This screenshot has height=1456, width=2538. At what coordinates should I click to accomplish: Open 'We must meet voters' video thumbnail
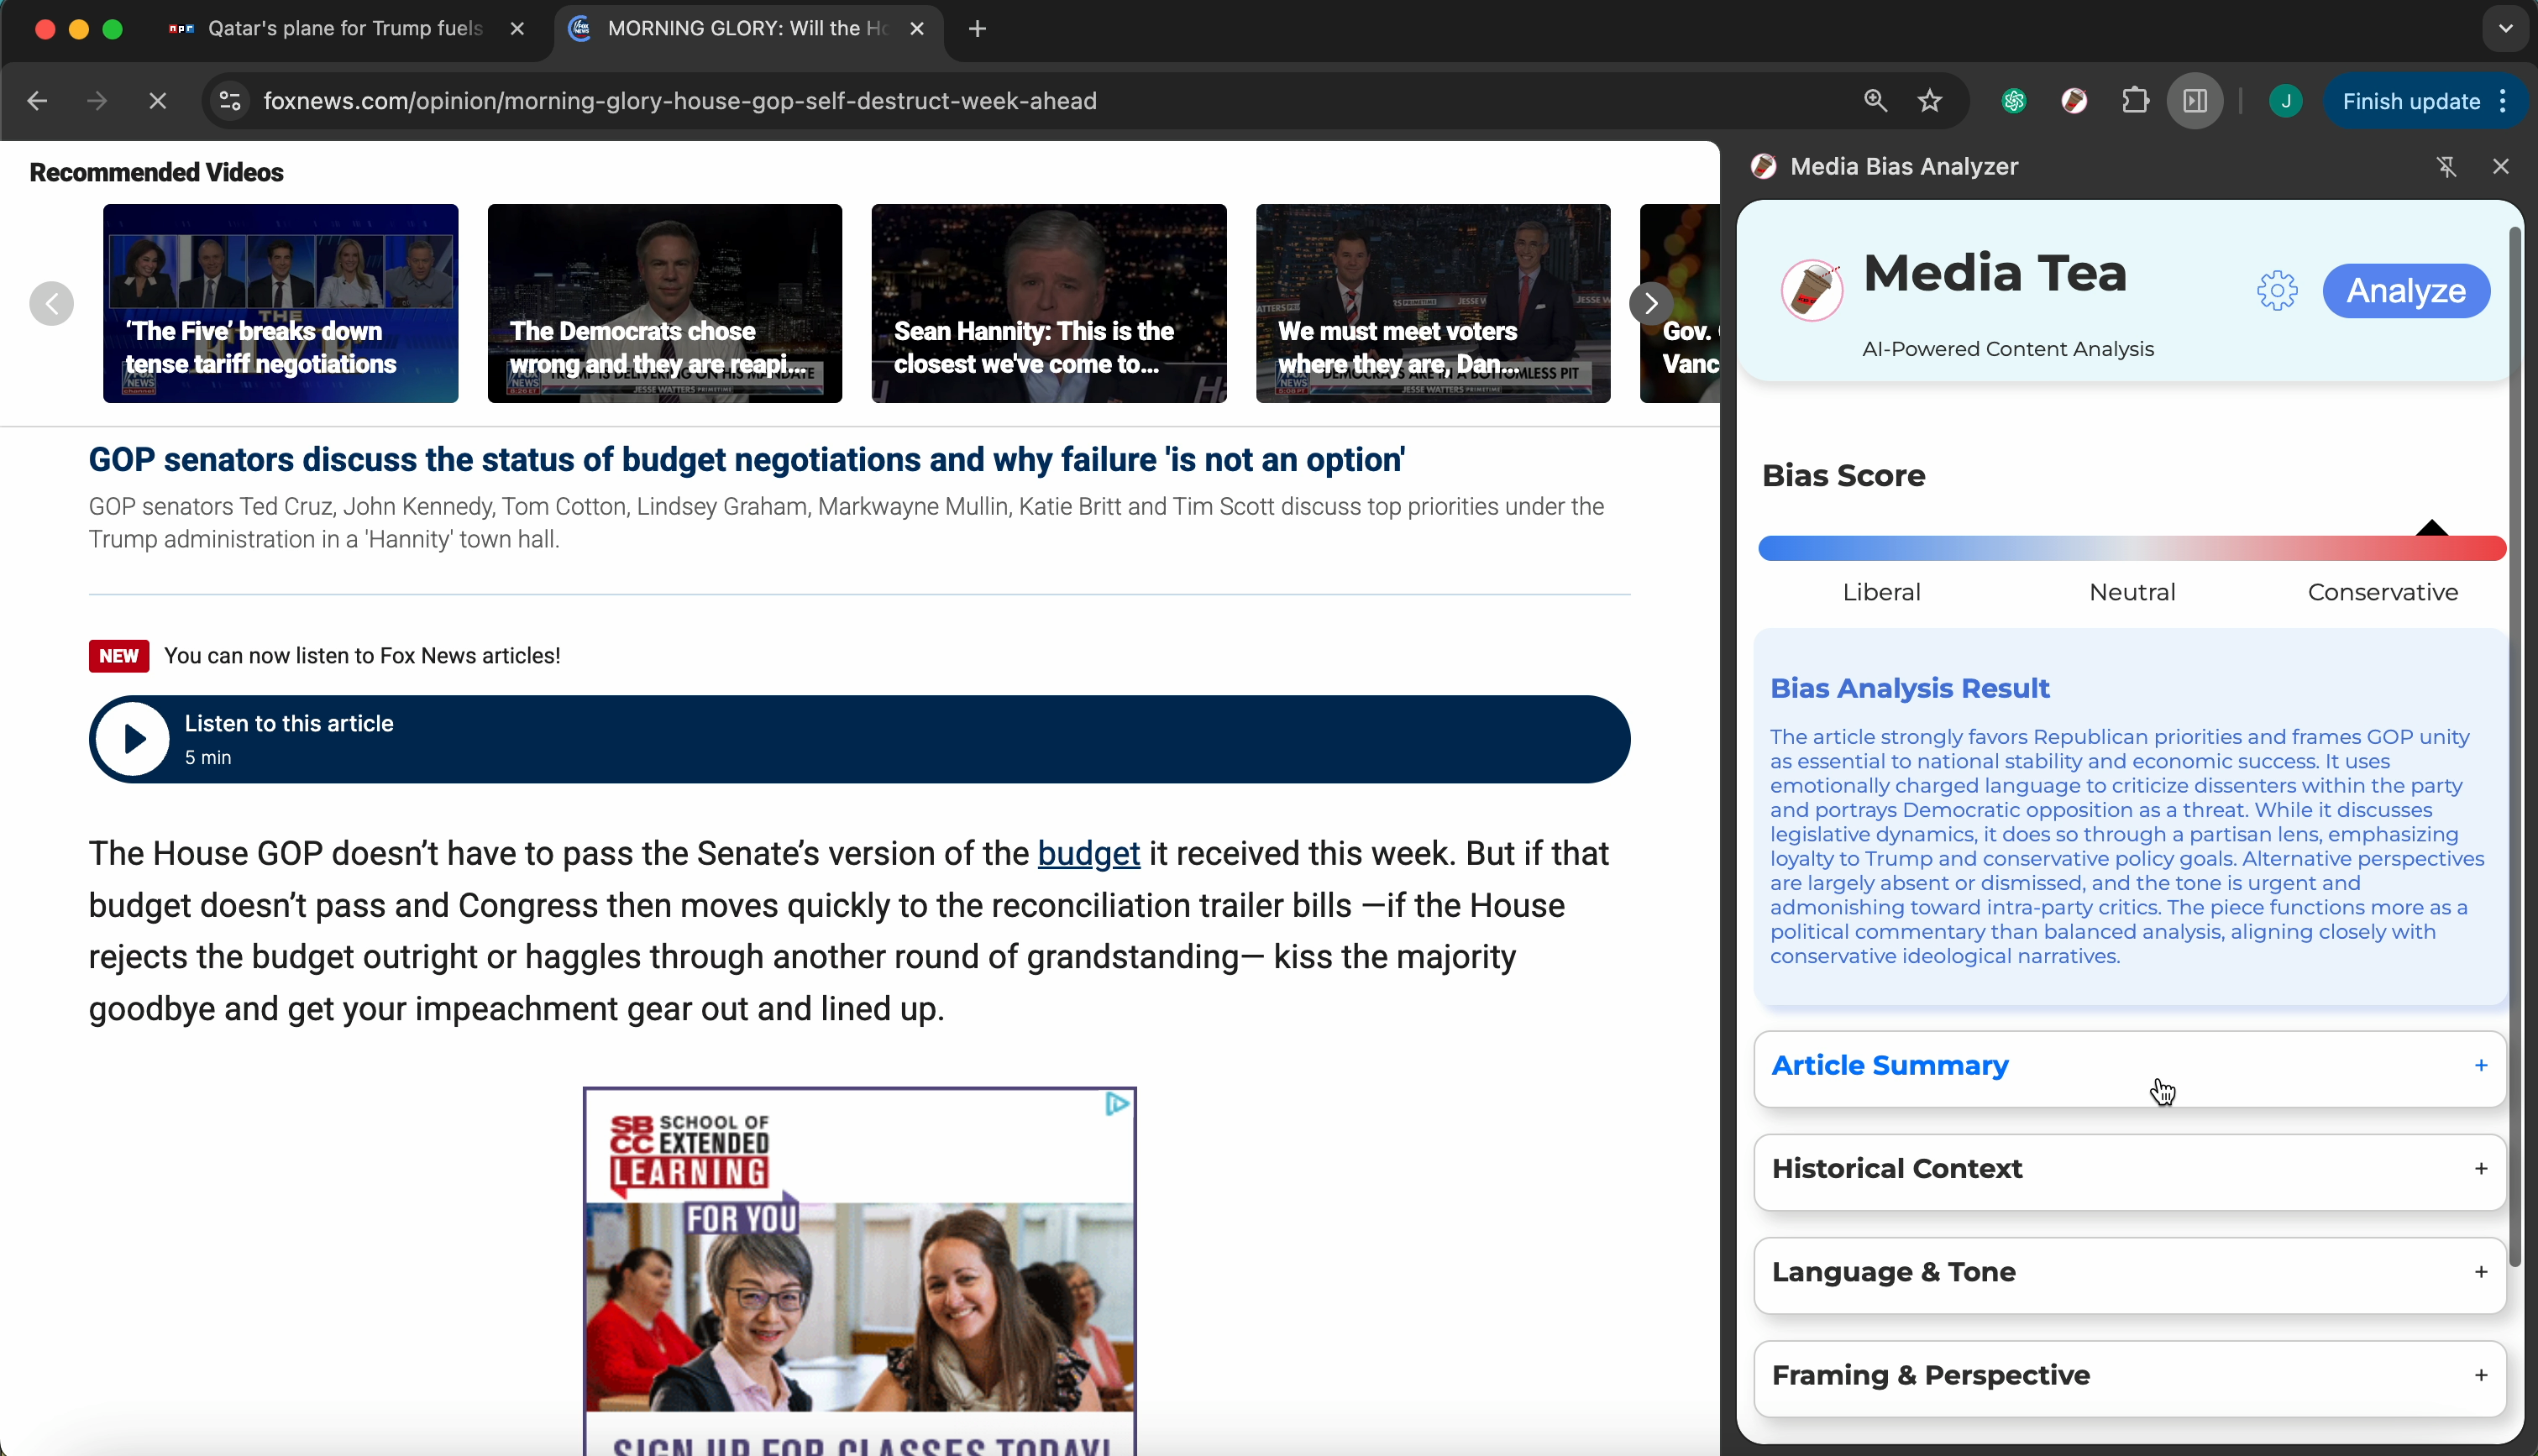(x=1433, y=303)
